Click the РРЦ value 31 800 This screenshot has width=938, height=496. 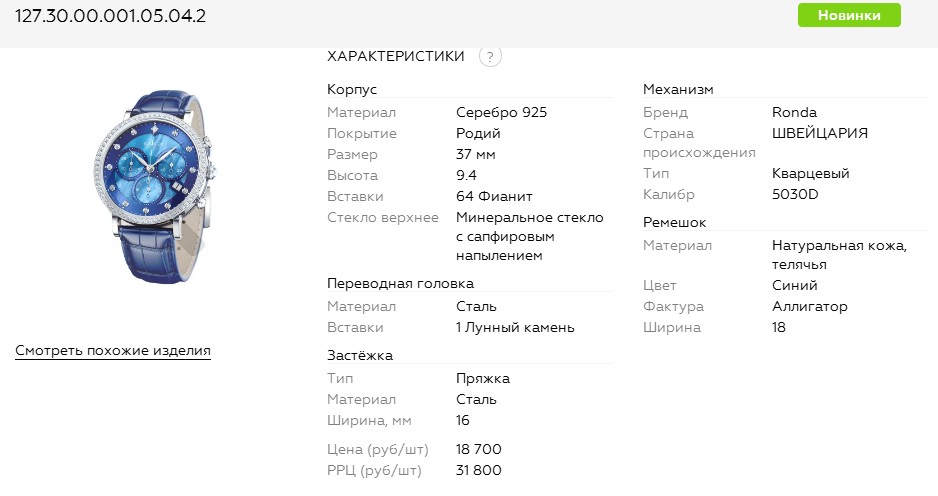coord(479,470)
